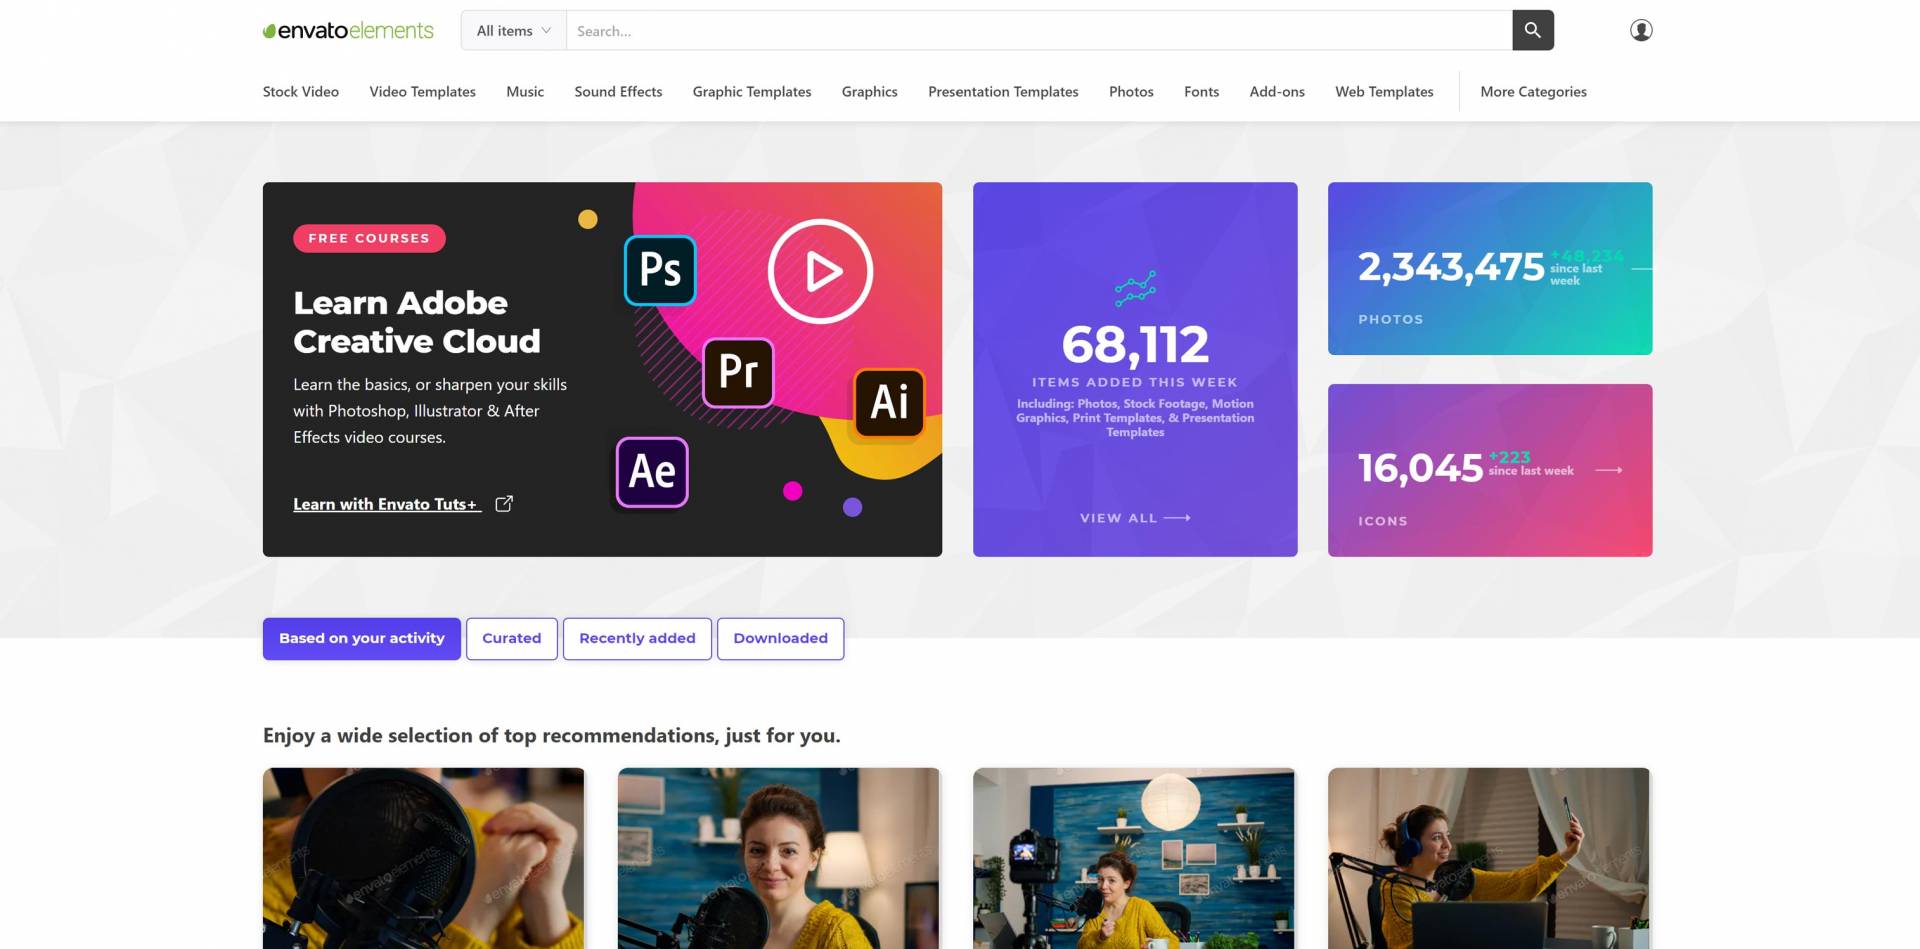The image size is (1920, 949).
Task: Open Web Templates category
Action: pos(1384,91)
